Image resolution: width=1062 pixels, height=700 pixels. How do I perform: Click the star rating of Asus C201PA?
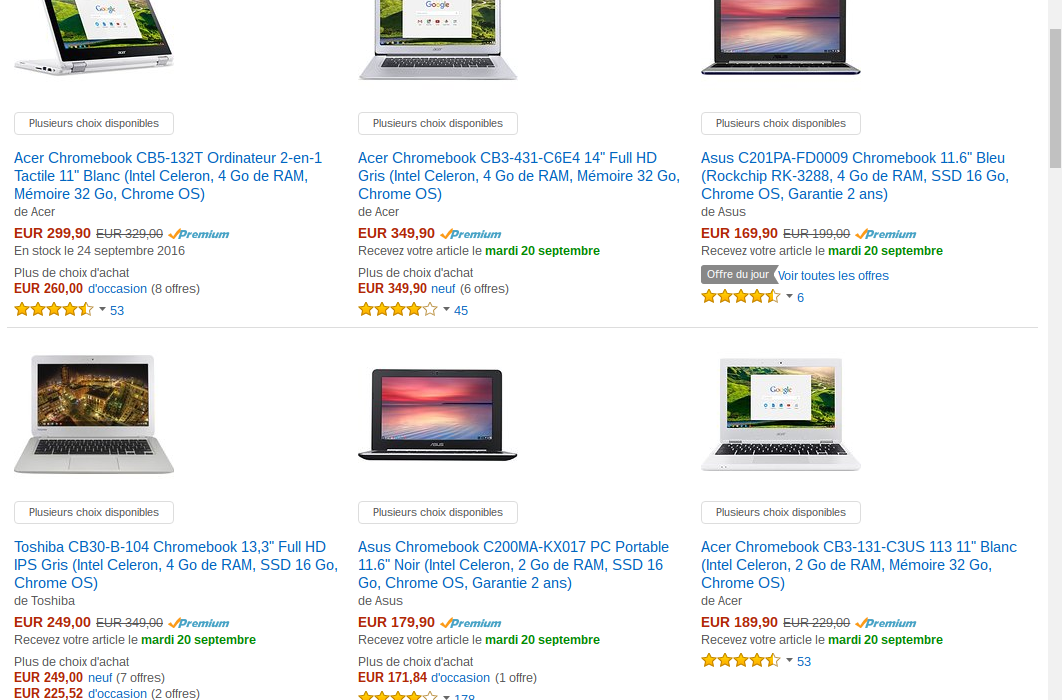click(740, 297)
